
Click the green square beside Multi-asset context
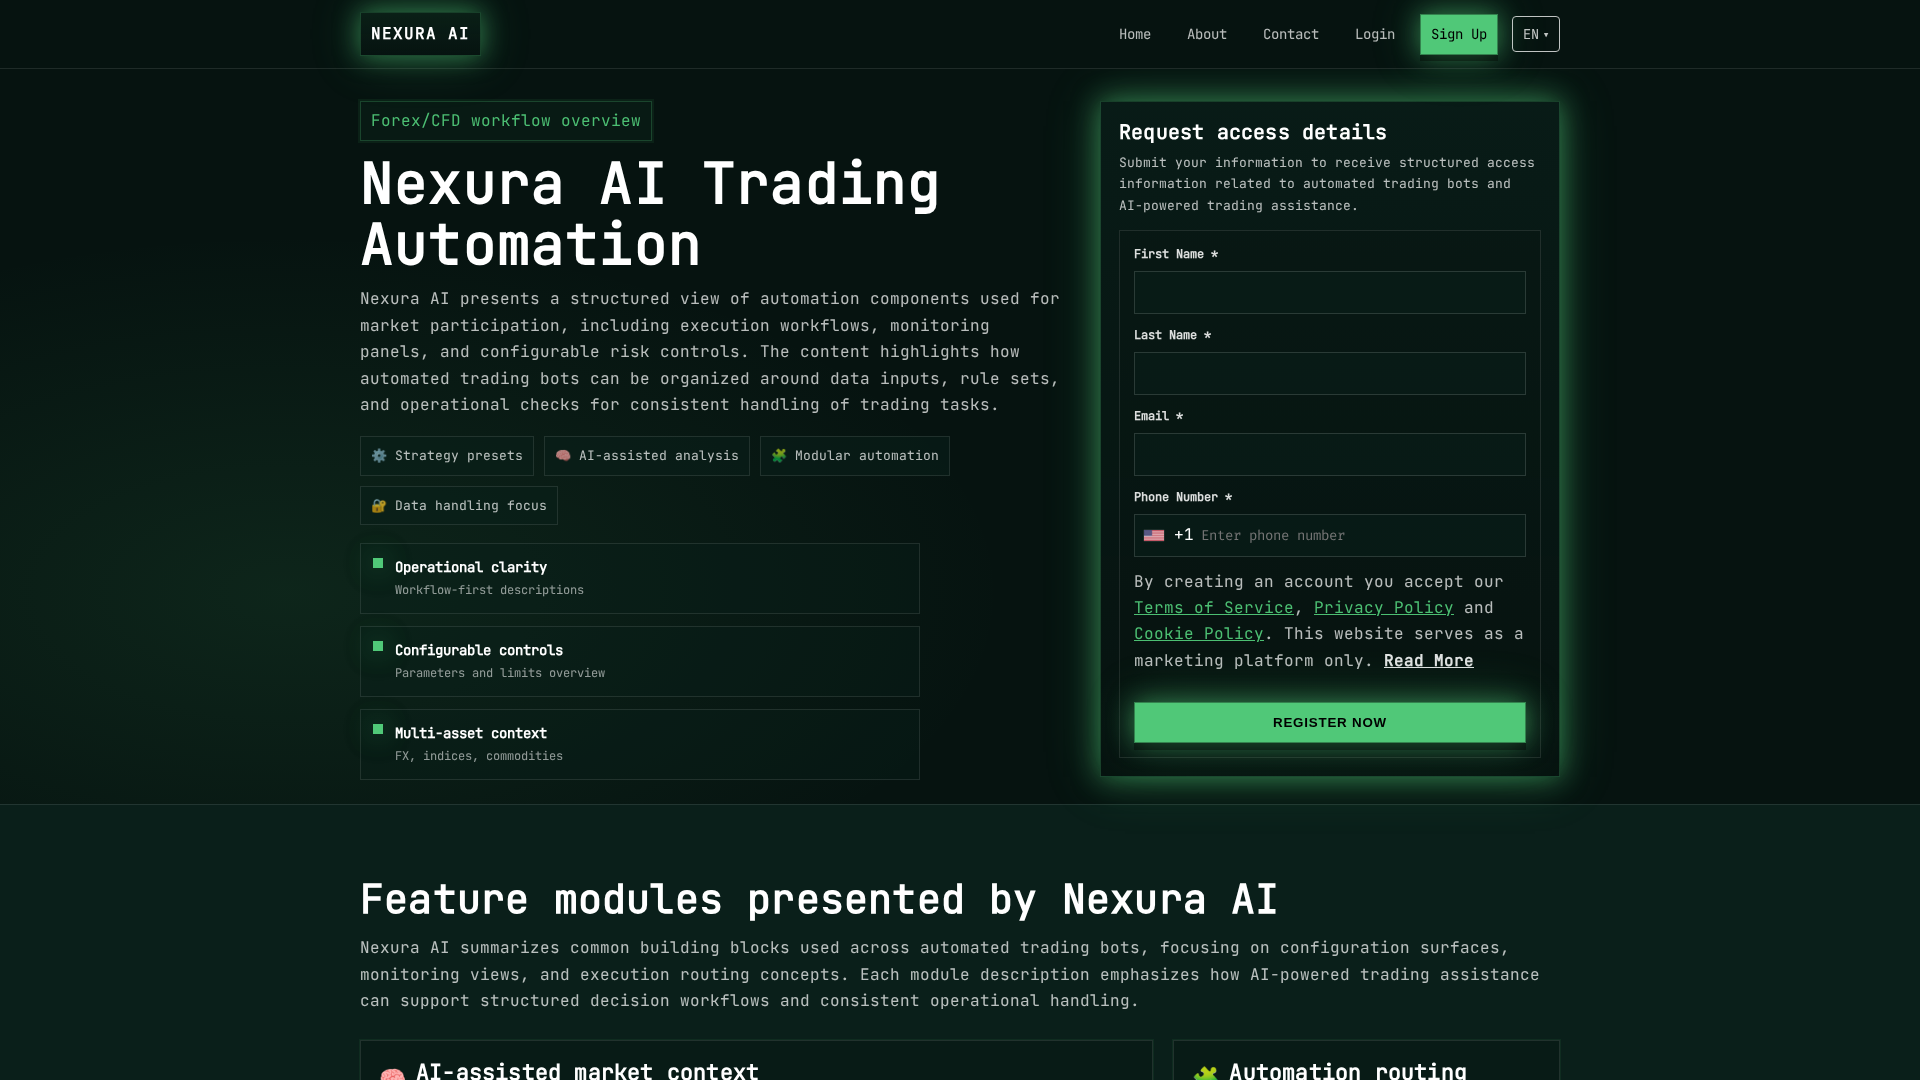[378, 729]
